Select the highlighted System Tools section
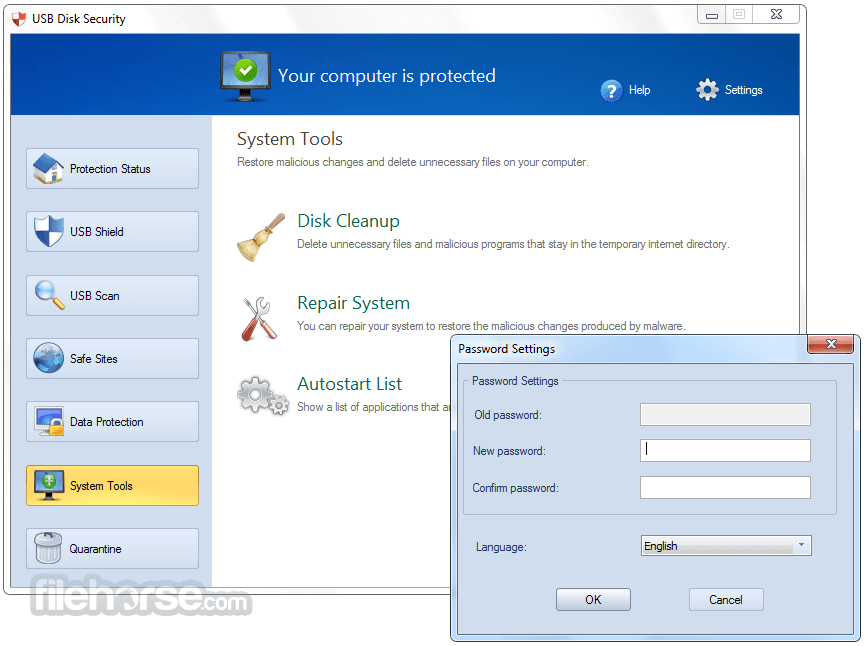 [113, 485]
